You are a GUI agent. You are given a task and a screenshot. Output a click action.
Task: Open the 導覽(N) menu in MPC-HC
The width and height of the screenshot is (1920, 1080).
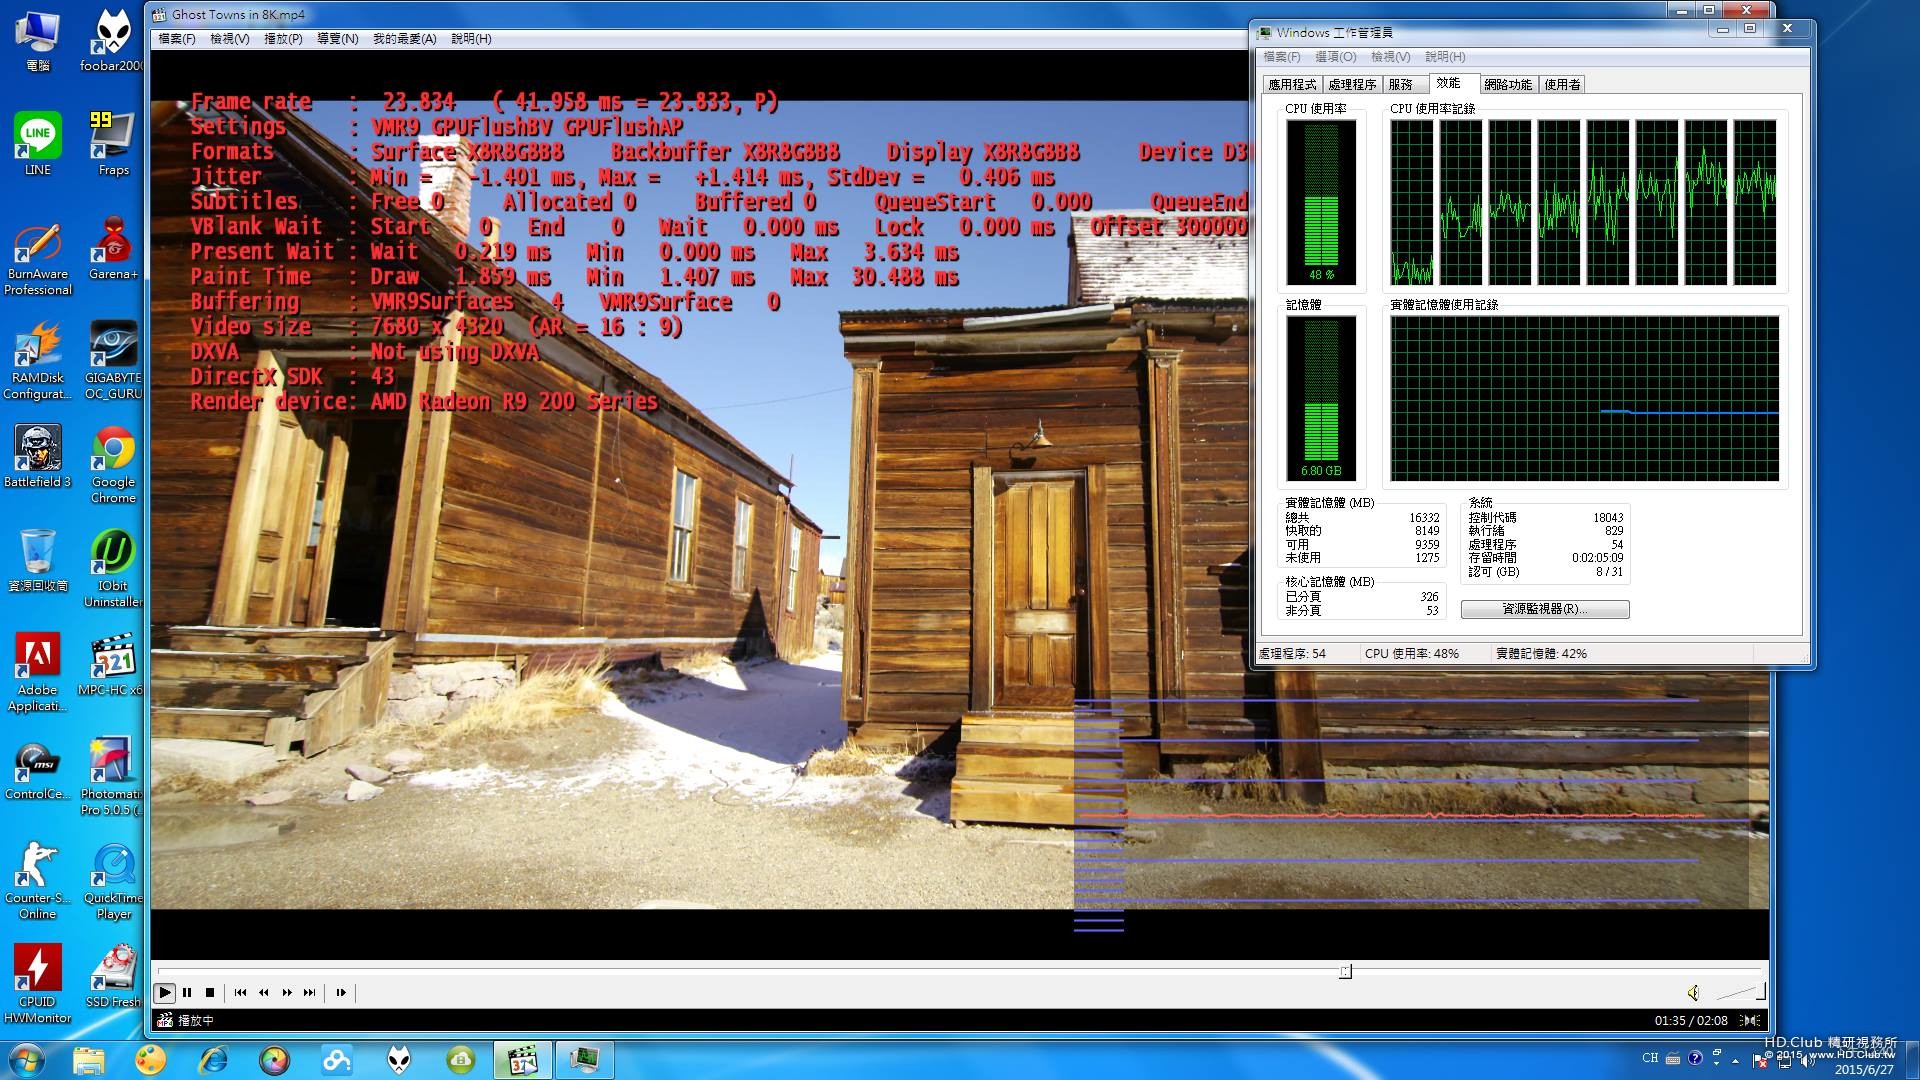point(338,39)
